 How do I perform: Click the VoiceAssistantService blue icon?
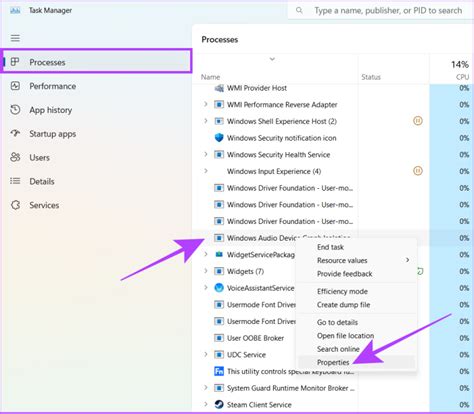click(219, 288)
